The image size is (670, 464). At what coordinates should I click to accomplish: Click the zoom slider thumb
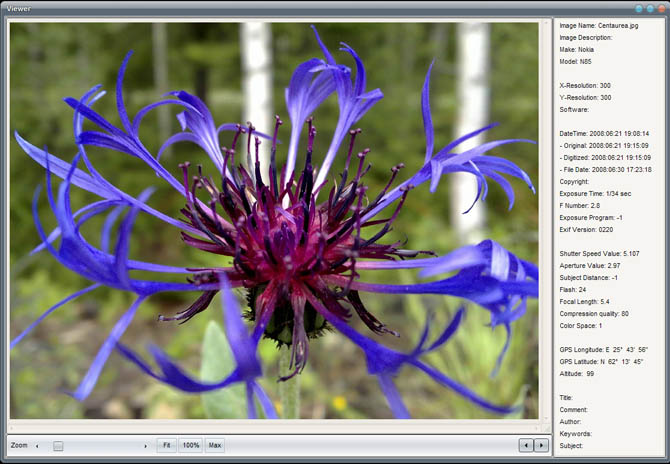point(58,445)
